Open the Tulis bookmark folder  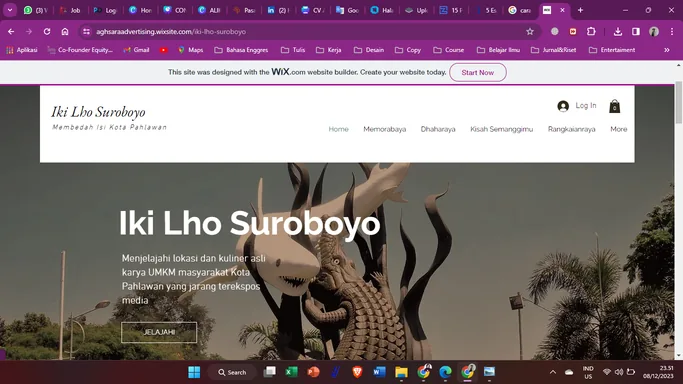point(293,50)
